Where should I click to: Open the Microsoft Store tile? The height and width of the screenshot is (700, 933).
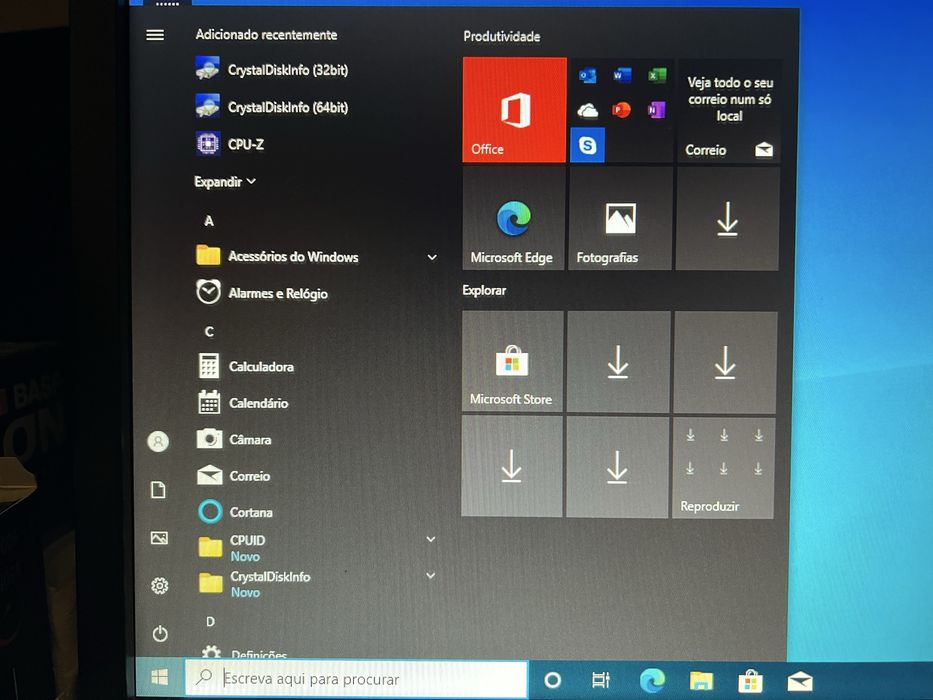[x=512, y=361]
